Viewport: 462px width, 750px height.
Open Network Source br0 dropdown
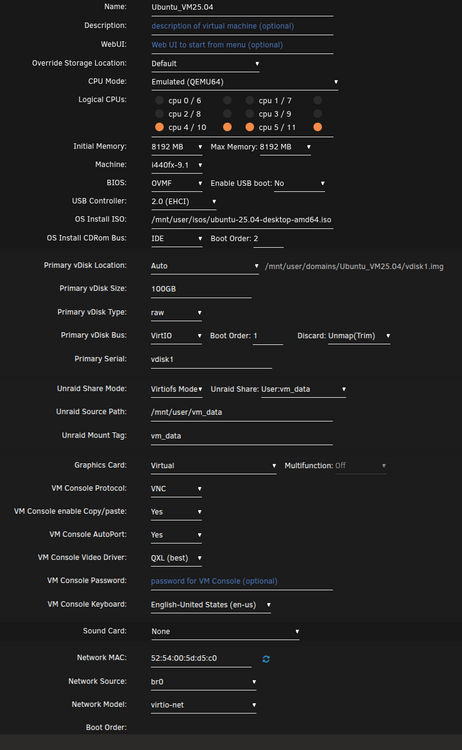pos(204,682)
